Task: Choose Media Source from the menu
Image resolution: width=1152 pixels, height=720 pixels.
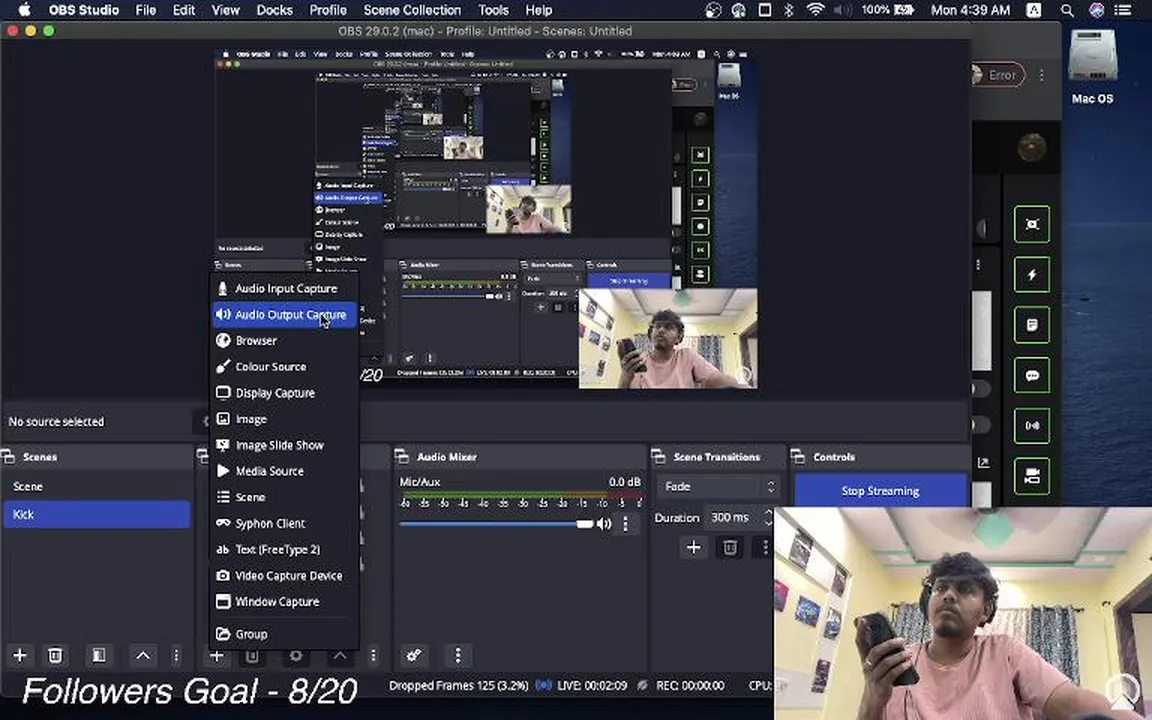Action: pos(284,471)
